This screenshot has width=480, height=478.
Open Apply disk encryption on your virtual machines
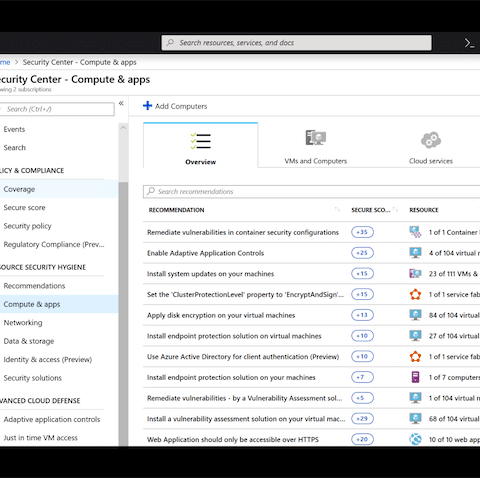coord(221,315)
